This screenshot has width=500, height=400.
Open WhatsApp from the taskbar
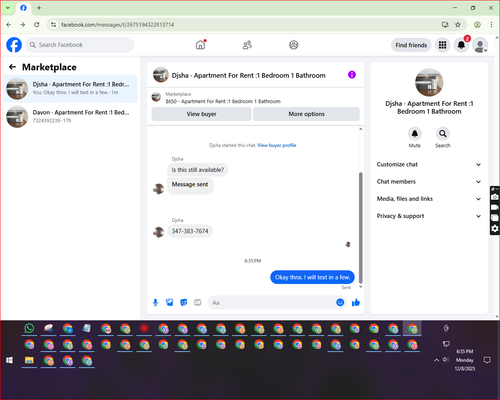point(29,328)
